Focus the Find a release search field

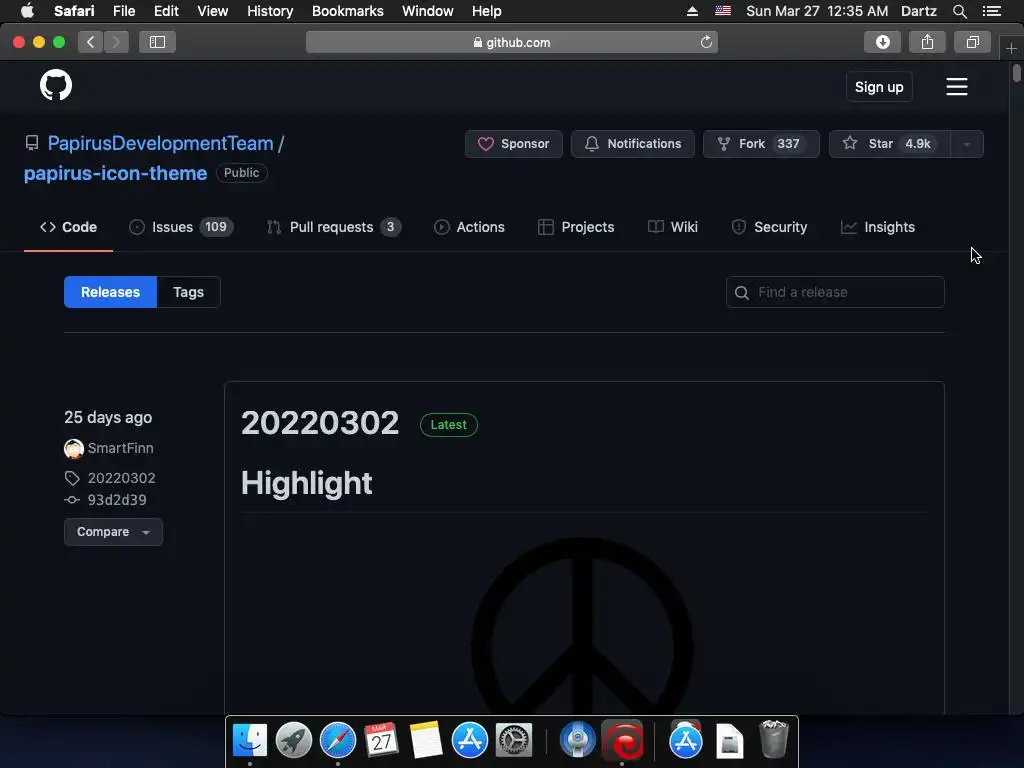pyautogui.click(x=835, y=293)
